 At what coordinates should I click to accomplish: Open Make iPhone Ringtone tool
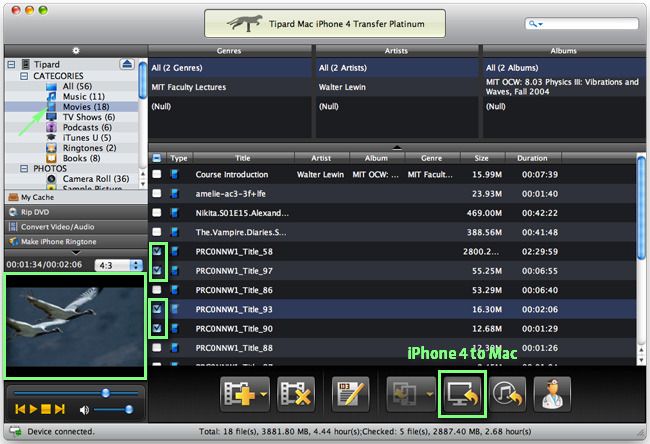[76, 242]
